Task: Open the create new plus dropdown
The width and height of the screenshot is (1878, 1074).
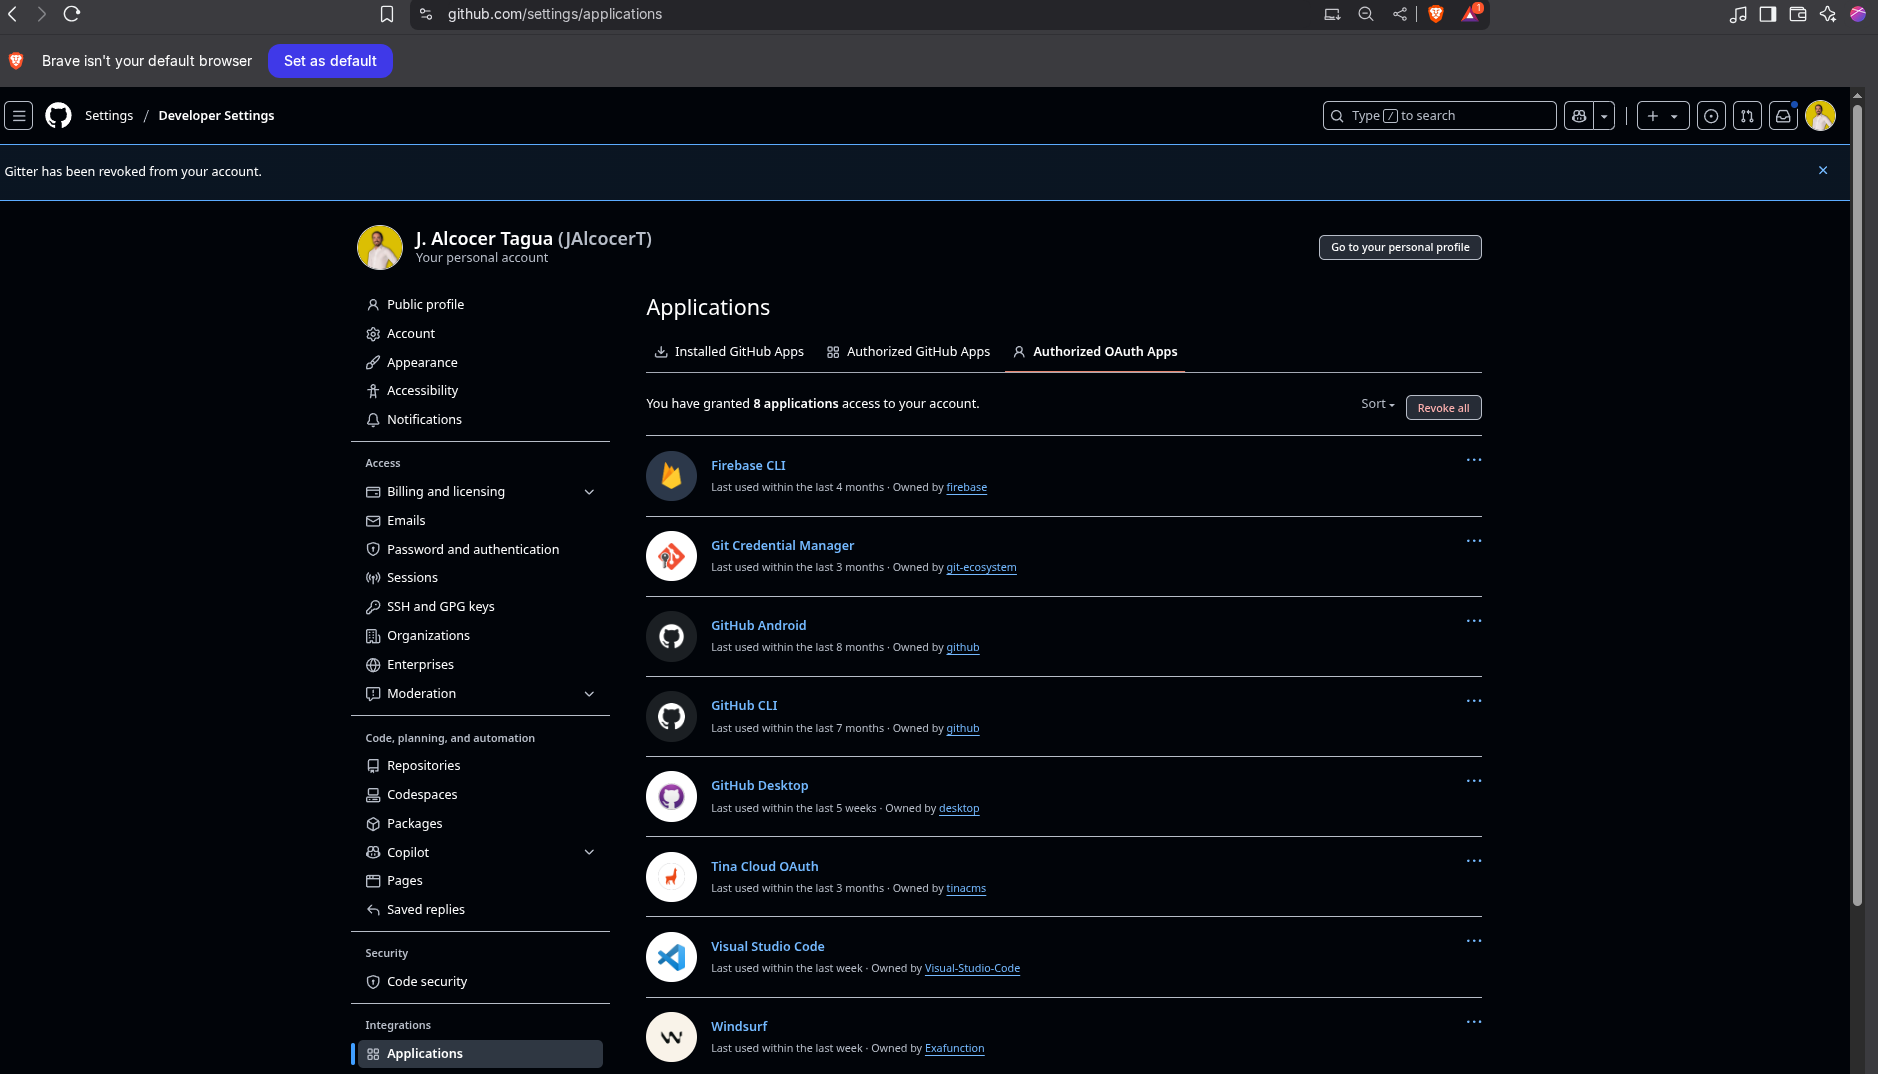Action: (x=1663, y=116)
